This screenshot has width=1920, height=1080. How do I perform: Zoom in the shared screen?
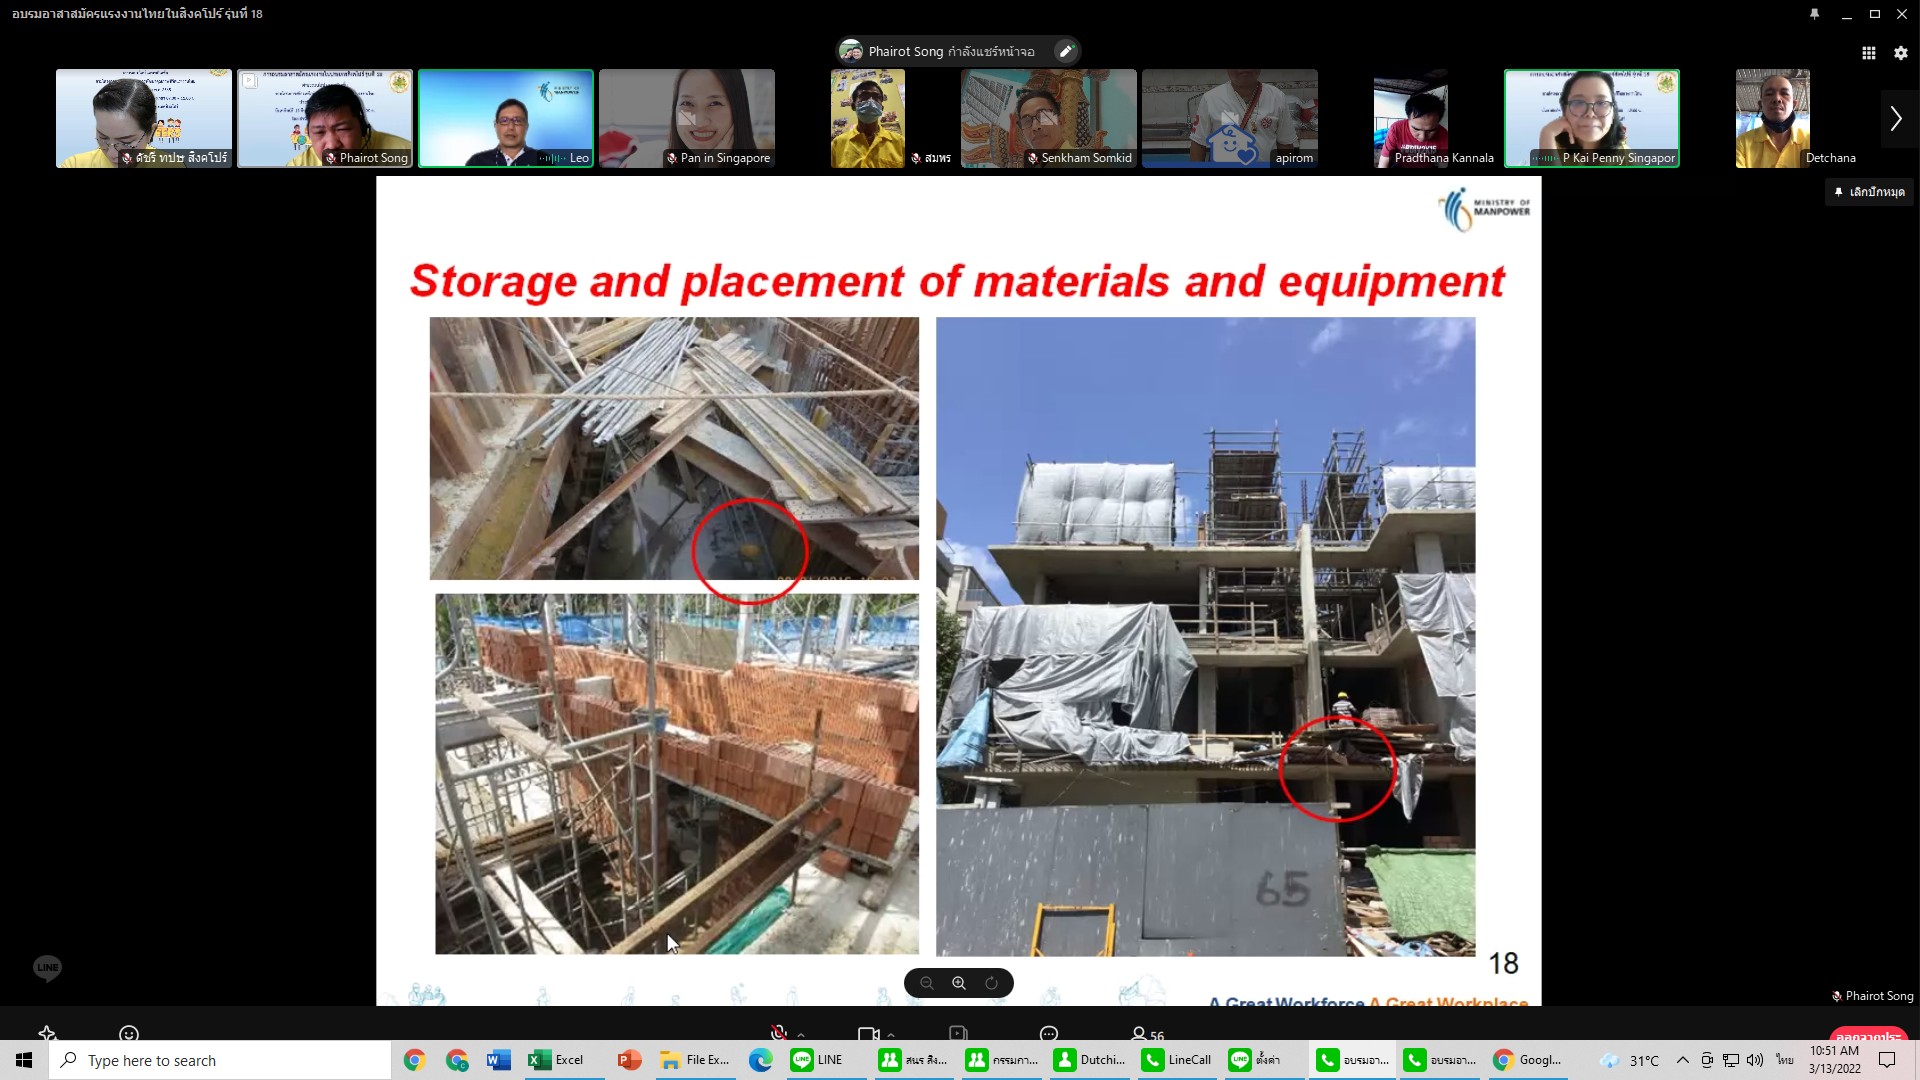click(959, 983)
